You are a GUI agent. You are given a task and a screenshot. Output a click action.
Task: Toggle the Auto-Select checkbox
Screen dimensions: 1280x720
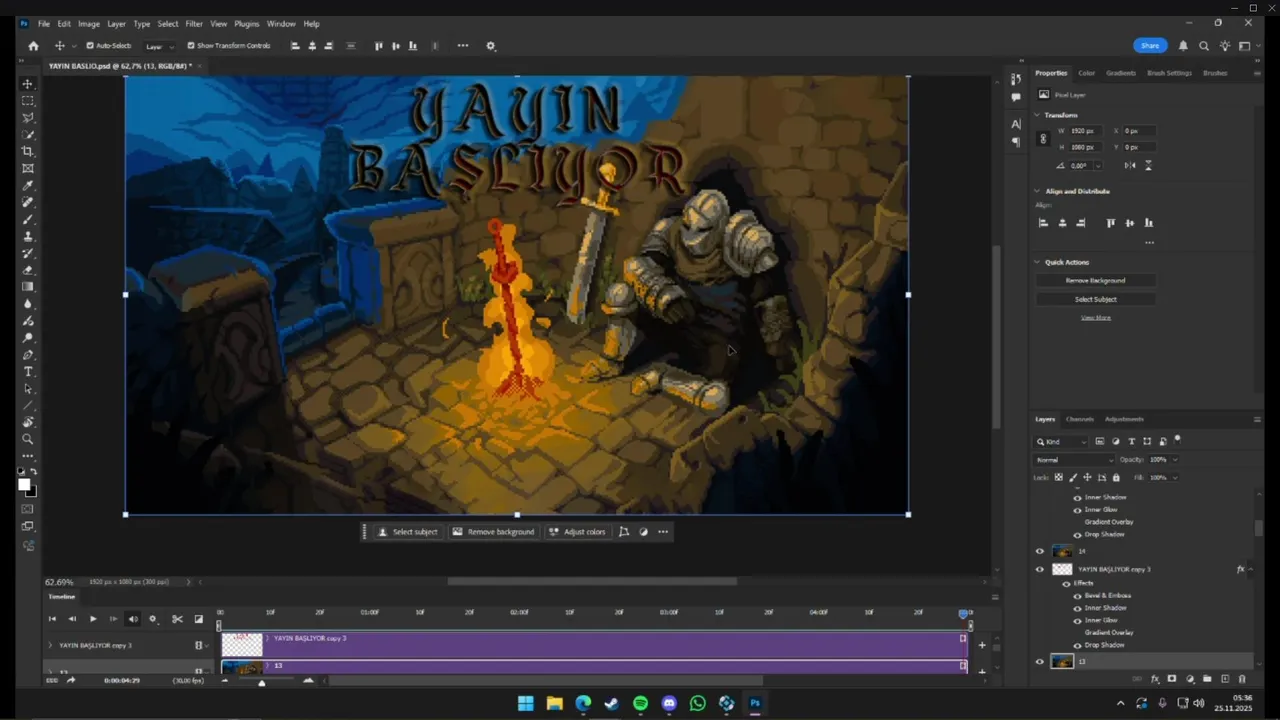tap(90, 46)
